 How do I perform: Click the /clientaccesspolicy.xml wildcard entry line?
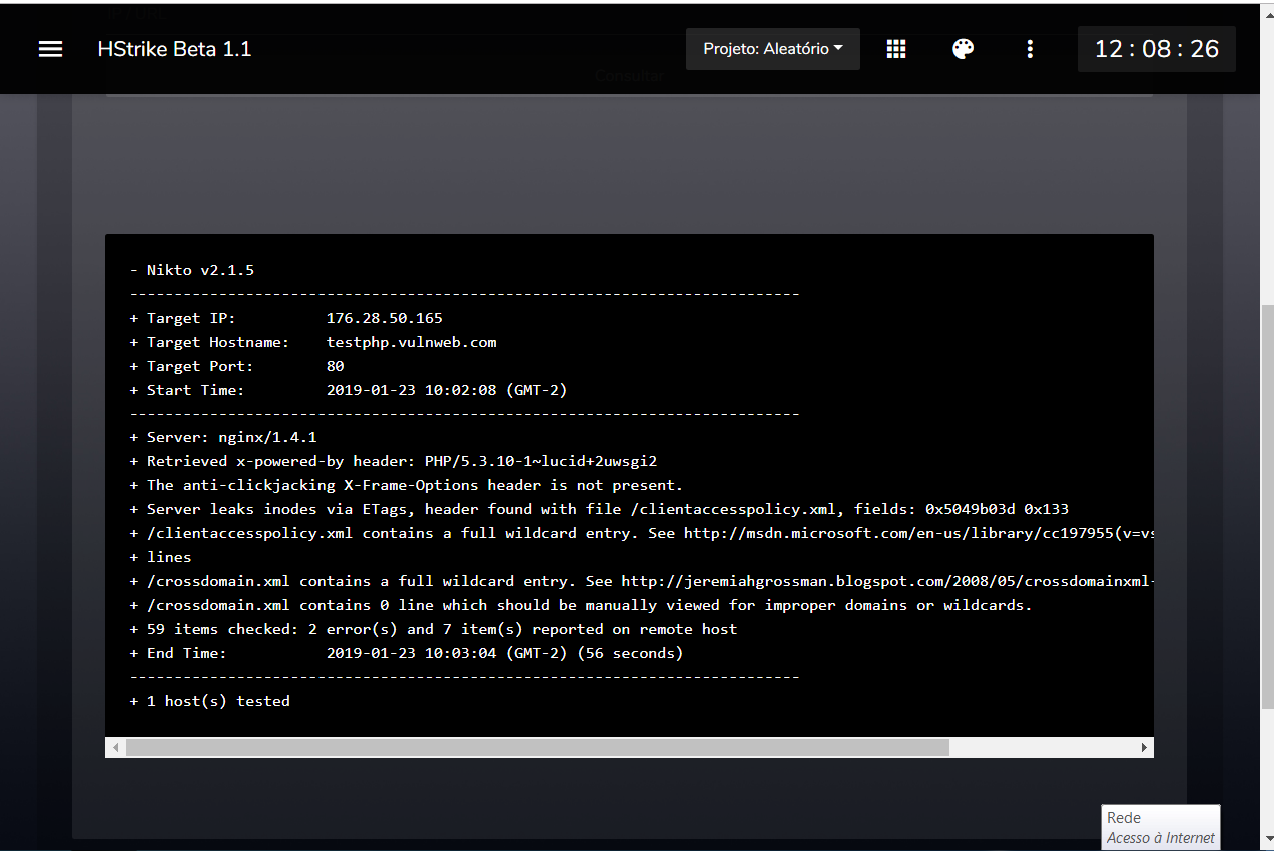pyautogui.click(x=642, y=533)
